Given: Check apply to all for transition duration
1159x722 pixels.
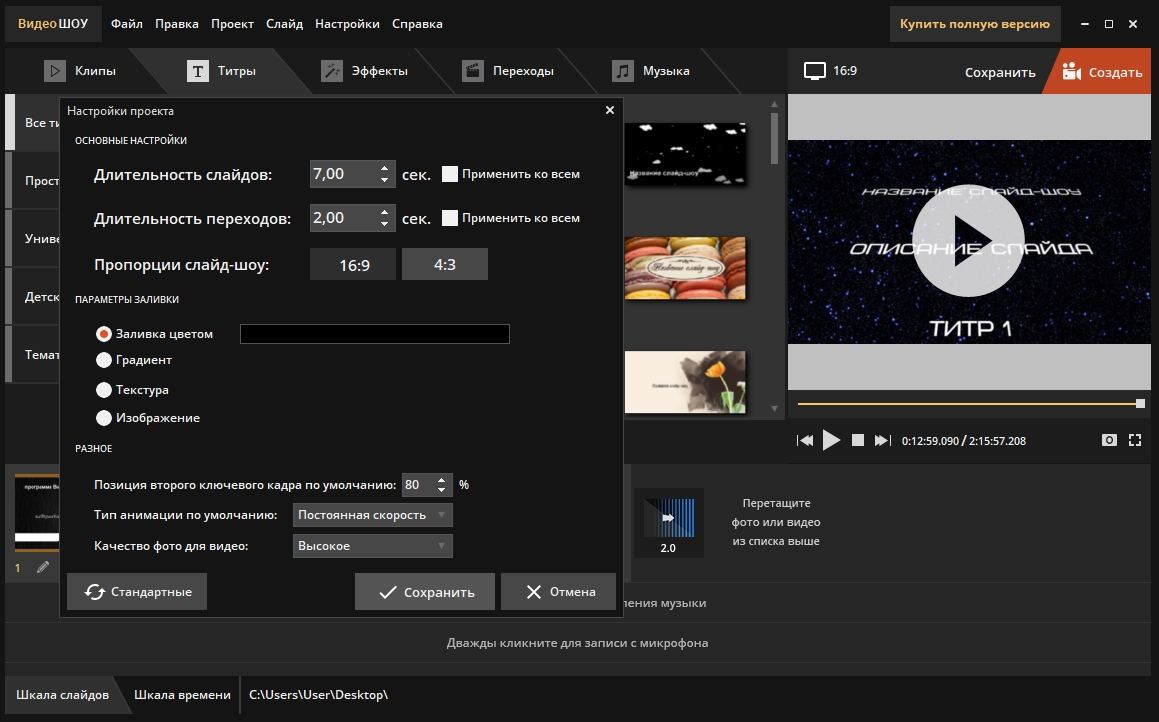Looking at the screenshot, I should point(450,218).
